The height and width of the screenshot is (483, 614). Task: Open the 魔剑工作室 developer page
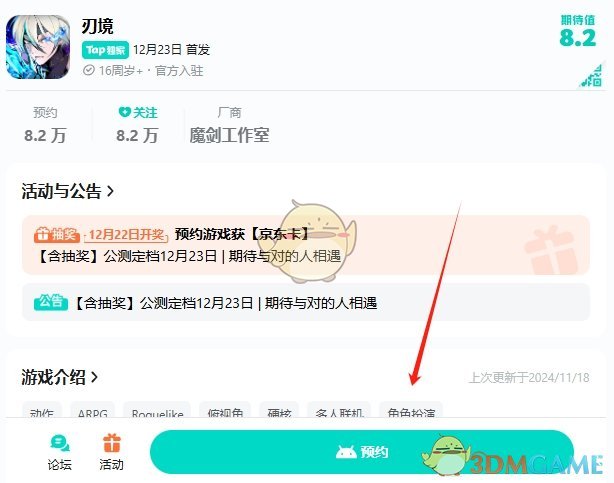click(x=229, y=136)
